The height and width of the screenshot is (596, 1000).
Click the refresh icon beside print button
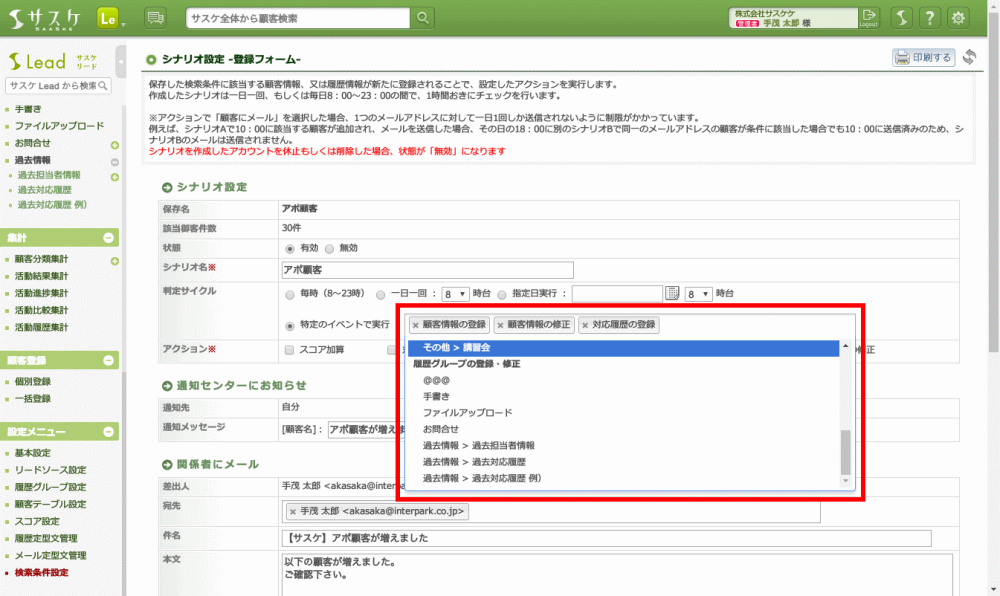(969, 57)
